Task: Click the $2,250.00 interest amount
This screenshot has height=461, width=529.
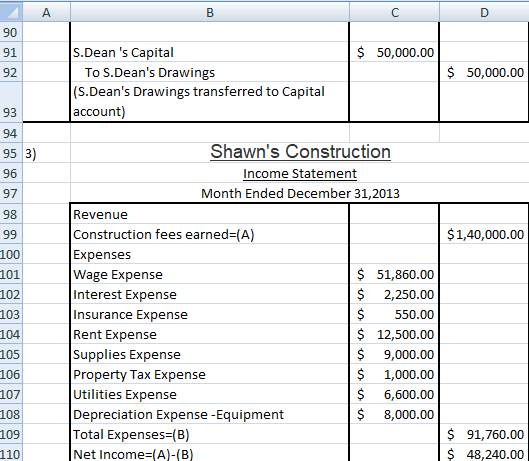Action: pos(394,294)
